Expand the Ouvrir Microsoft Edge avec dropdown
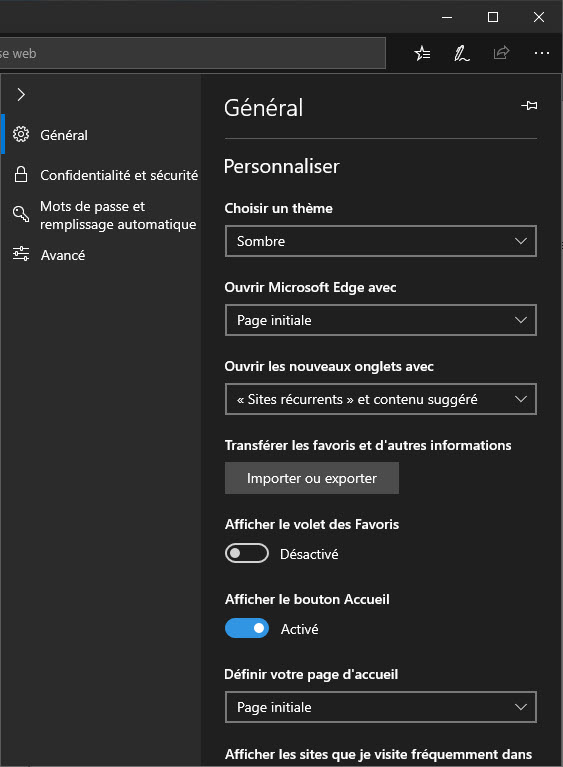Viewport: 563px width, 767px height. pyautogui.click(x=381, y=320)
